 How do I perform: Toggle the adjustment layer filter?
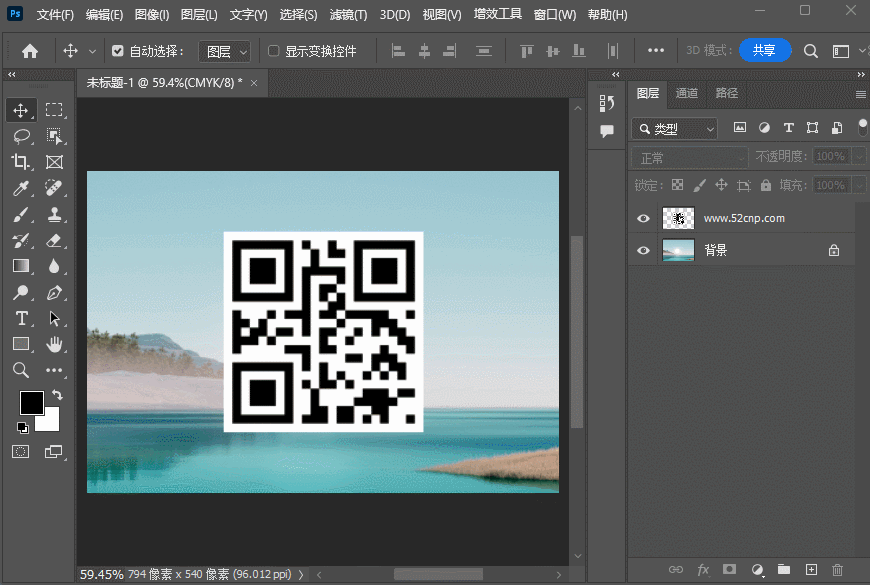(764, 128)
